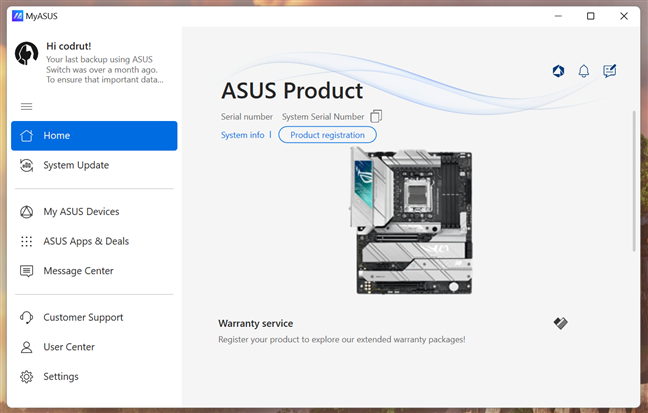This screenshot has width=648, height=413.
Task: Open My ASUS Devices page
Action: coord(94,212)
